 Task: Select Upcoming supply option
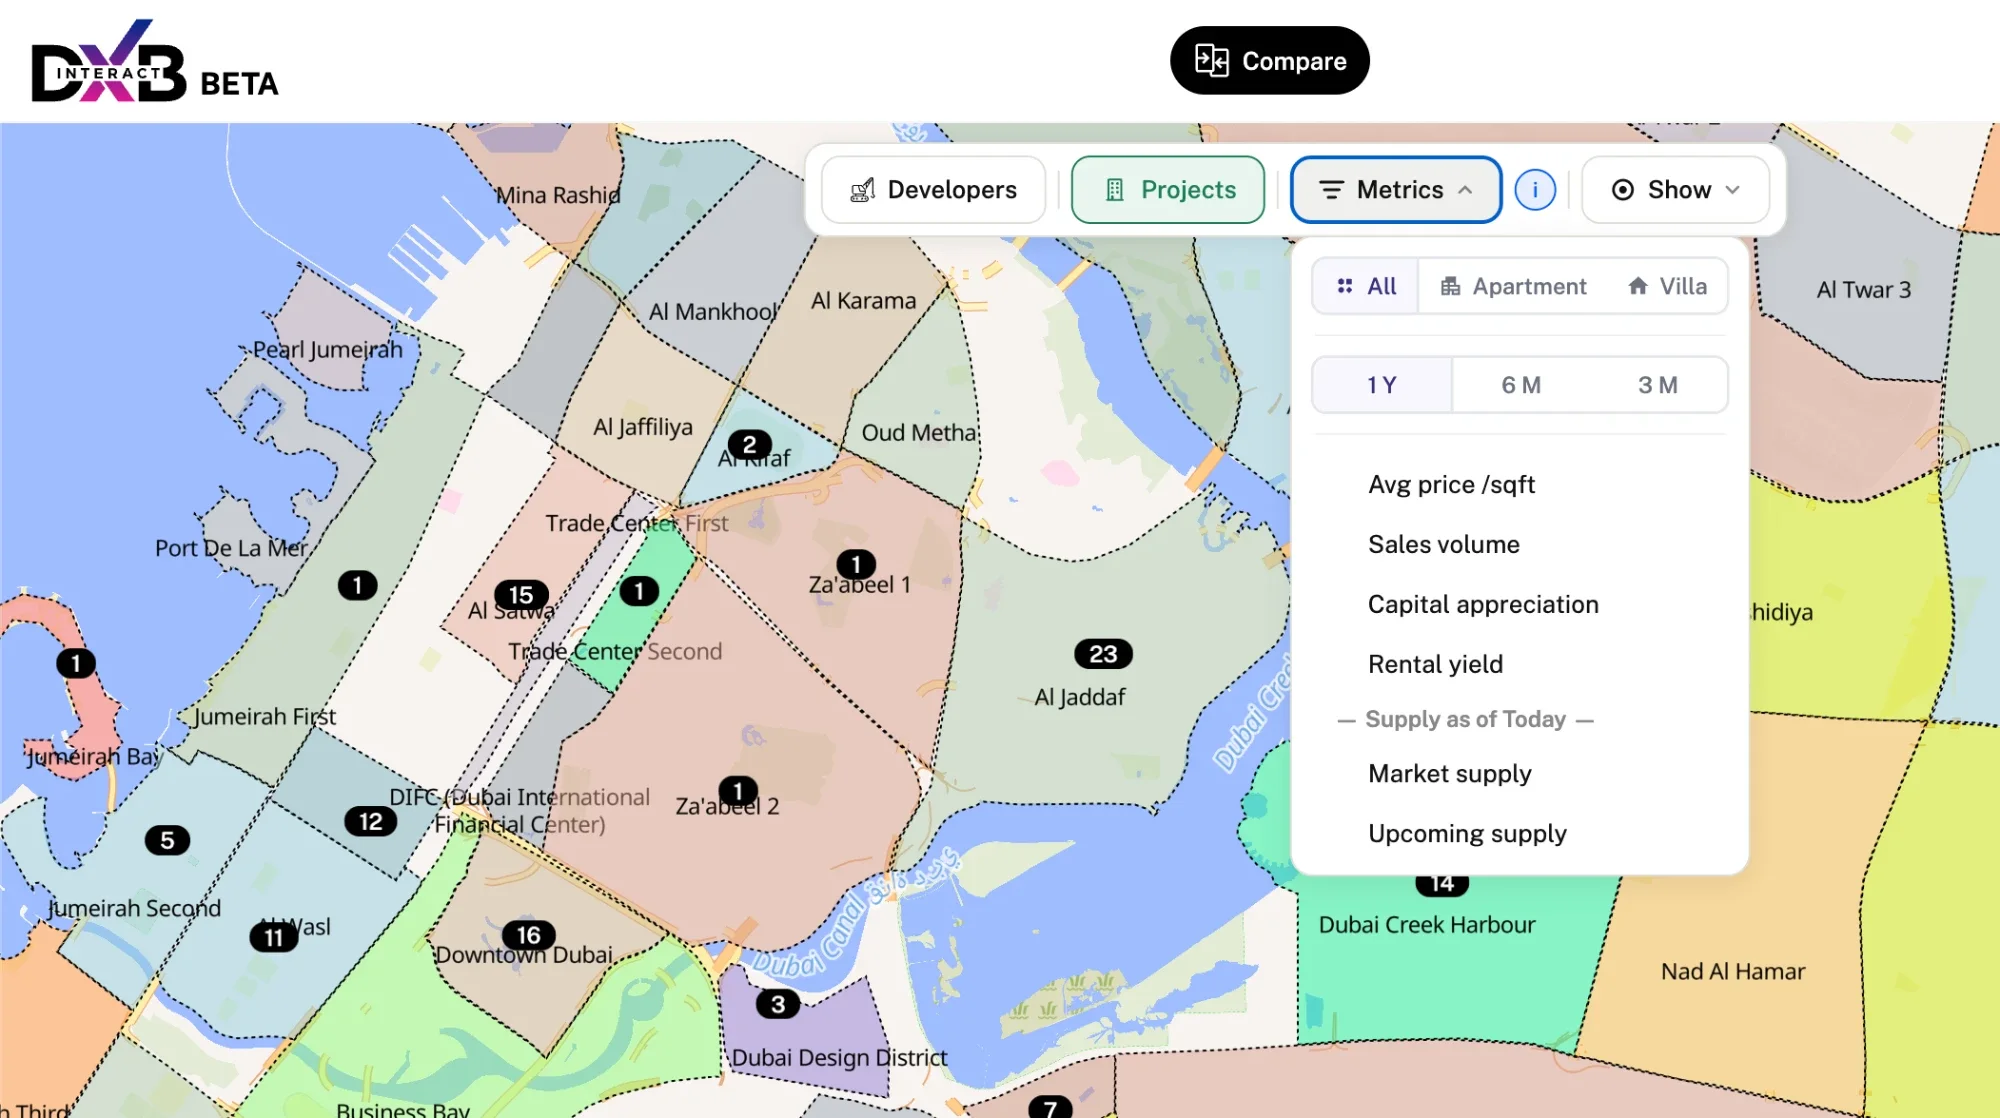(x=1467, y=834)
